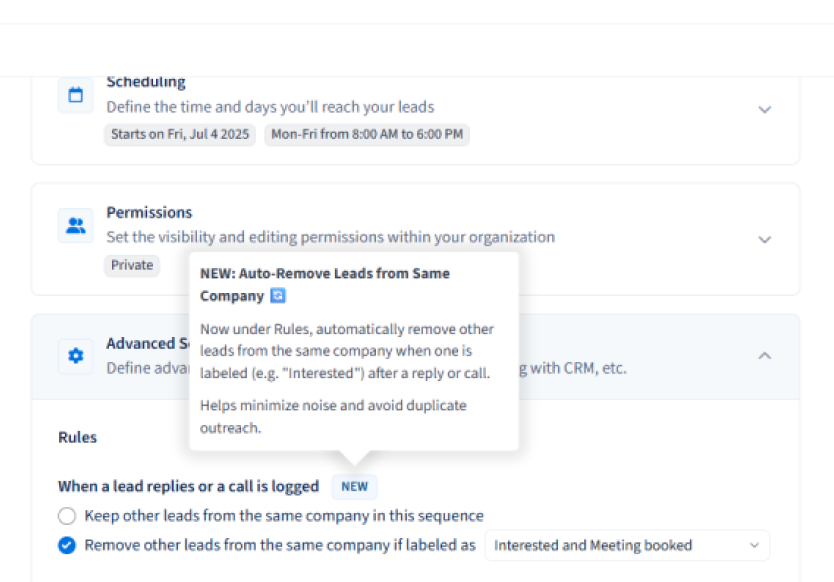Expand the Permissions section chevron
This screenshot has height=582, width=834.
click(764, 240)
